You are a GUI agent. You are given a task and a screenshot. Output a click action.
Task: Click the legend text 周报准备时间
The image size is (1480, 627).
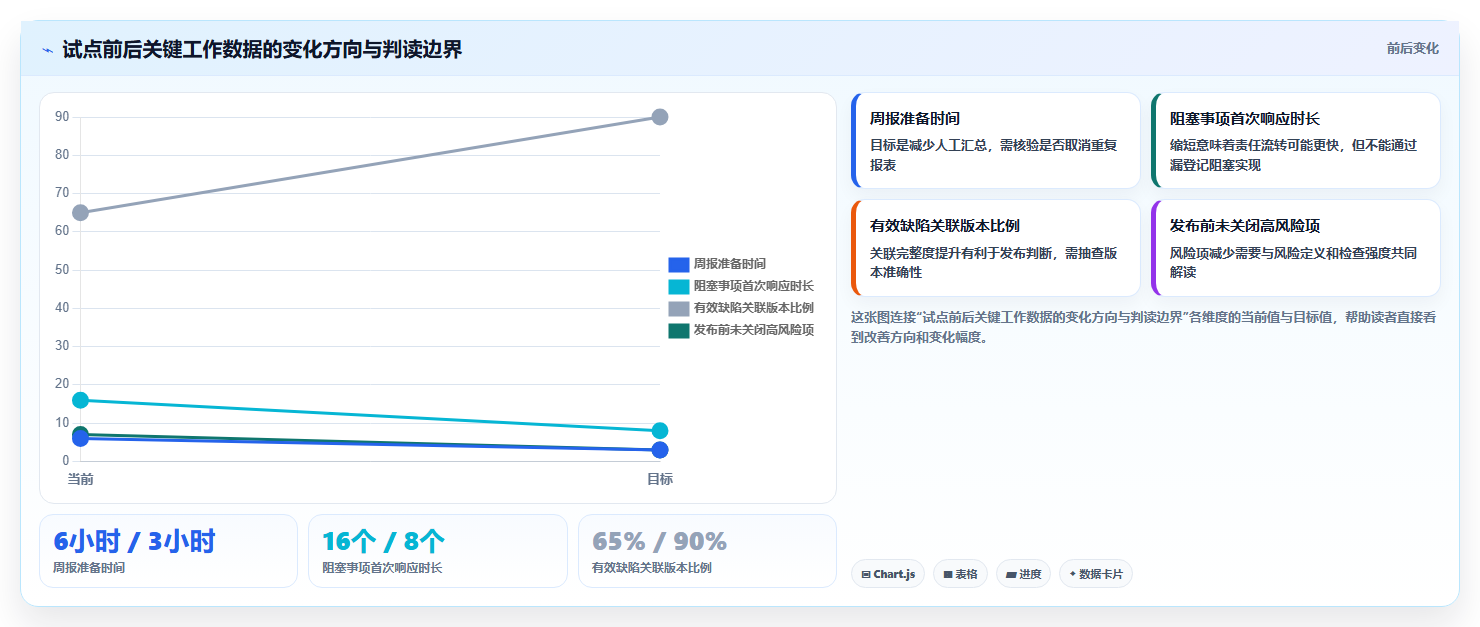tap(730, 264)
